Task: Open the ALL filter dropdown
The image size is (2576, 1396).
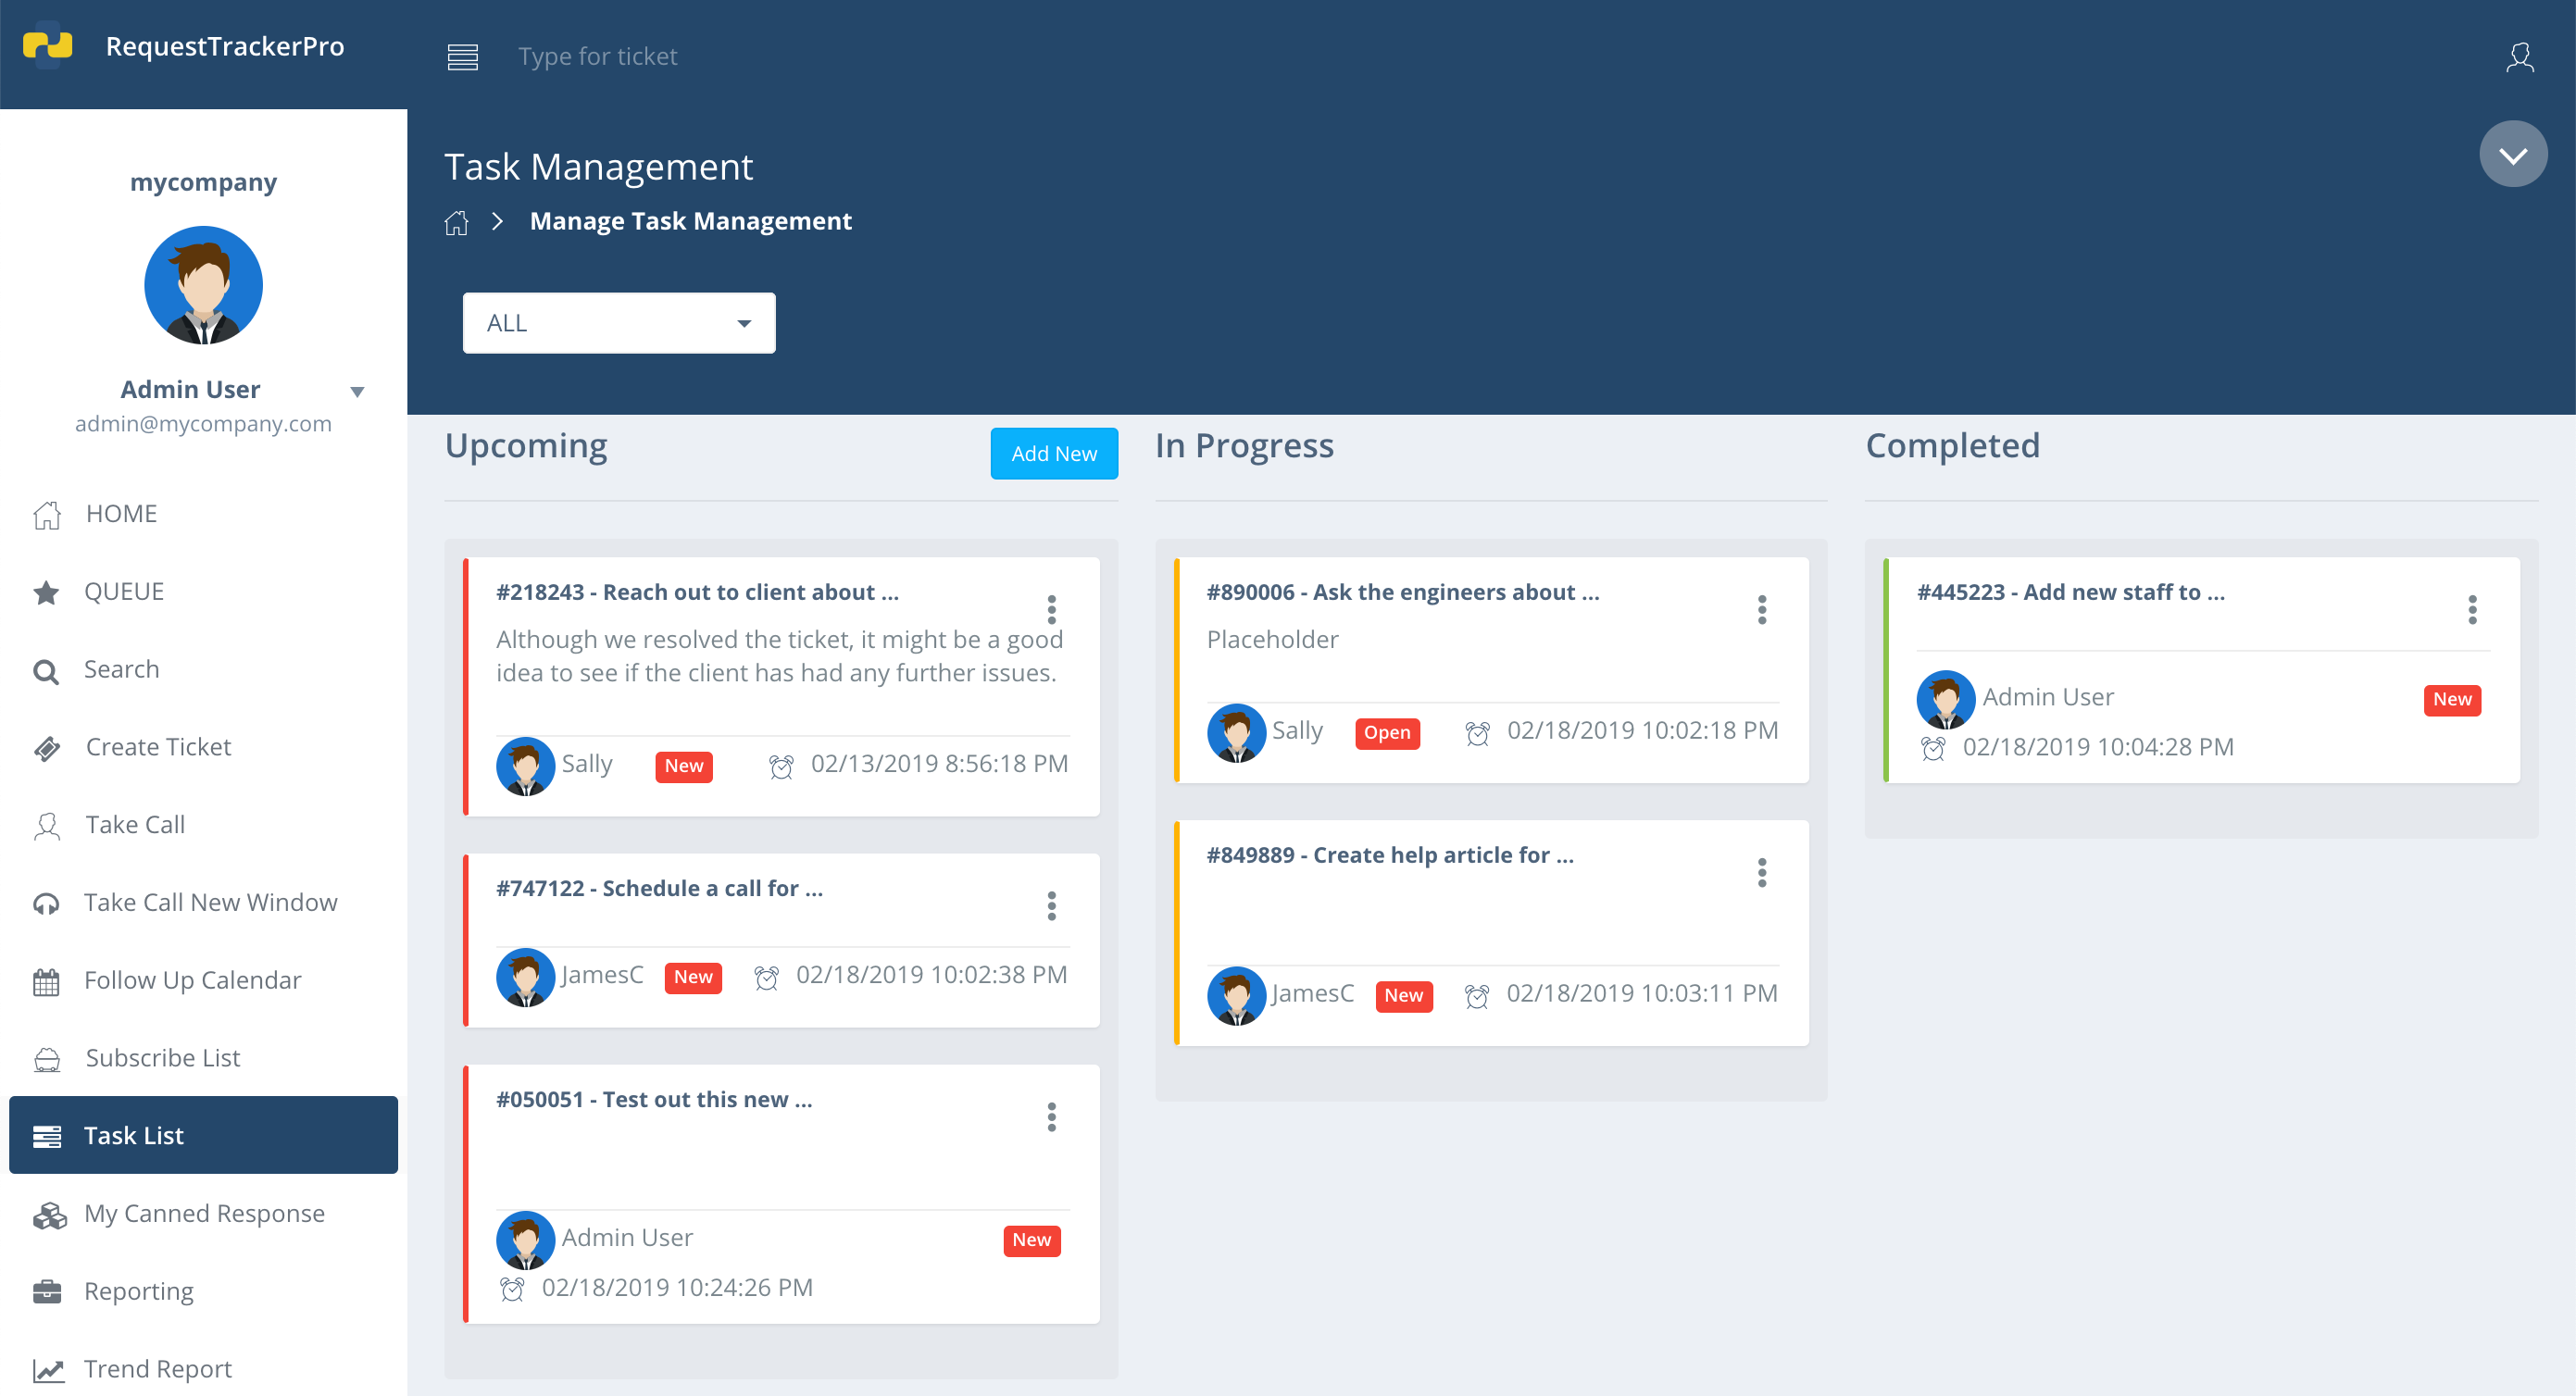Action: [x=619, y=323]
